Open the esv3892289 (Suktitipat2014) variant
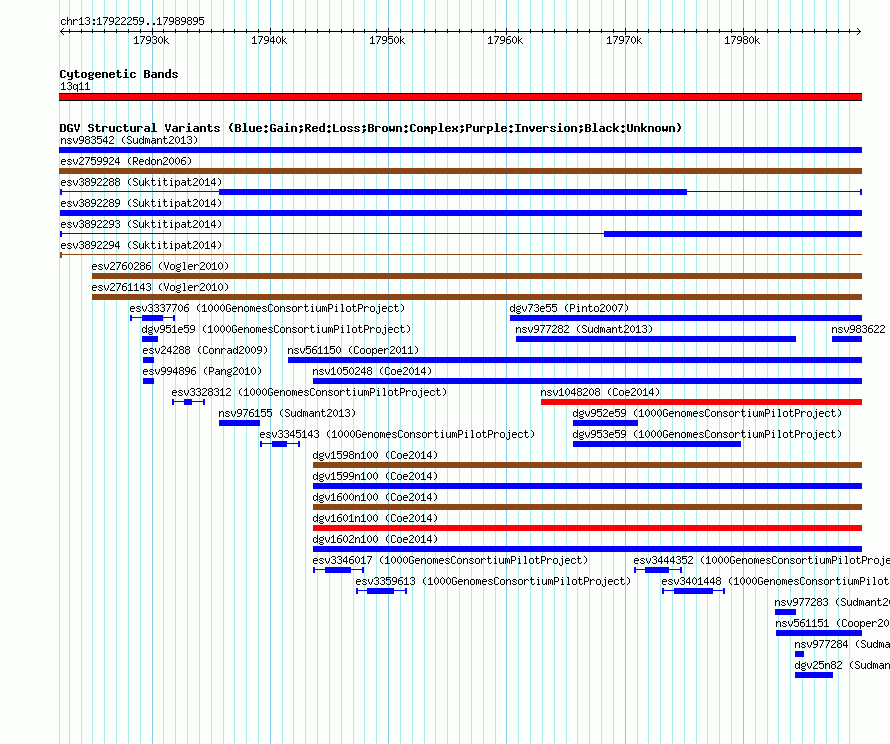The width and height of the screenshot is (890, 744). coord(141,203)
